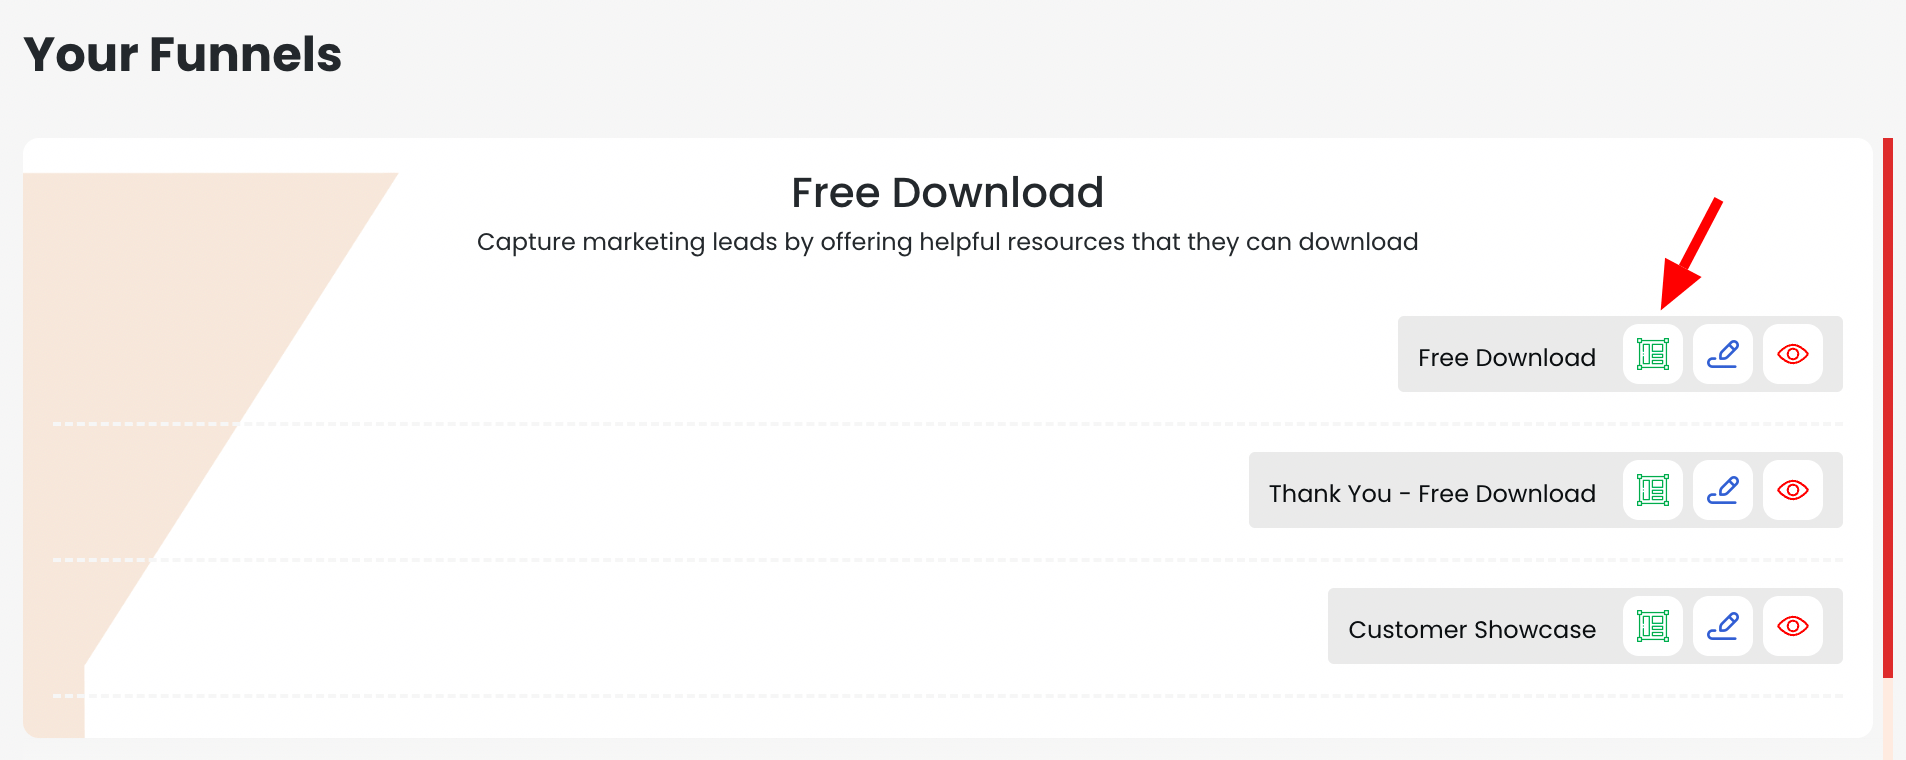1906x760 pixels.
Task: Edit Customer Showcase using the pencil icon
Action: point(1722,626)
